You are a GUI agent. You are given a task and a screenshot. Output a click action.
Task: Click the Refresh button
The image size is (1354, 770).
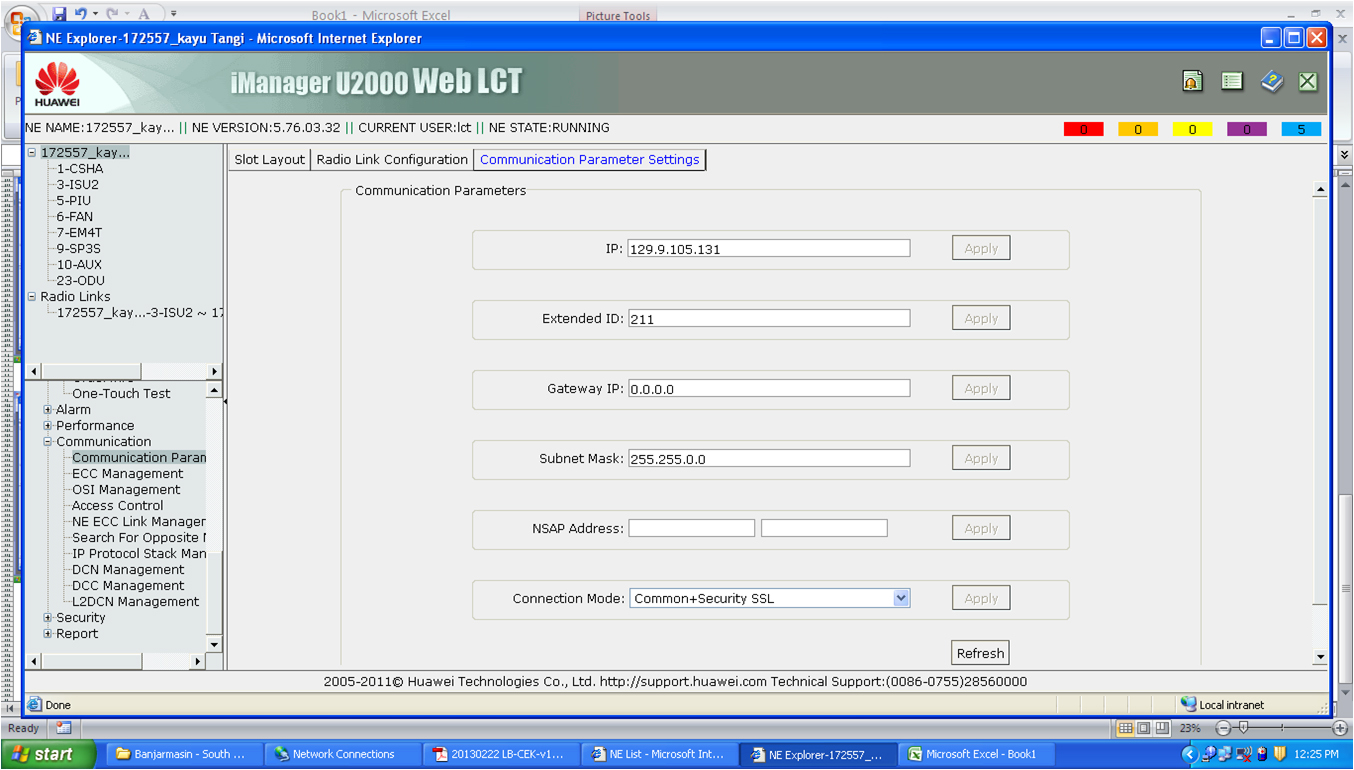click(x=979, y=652)
